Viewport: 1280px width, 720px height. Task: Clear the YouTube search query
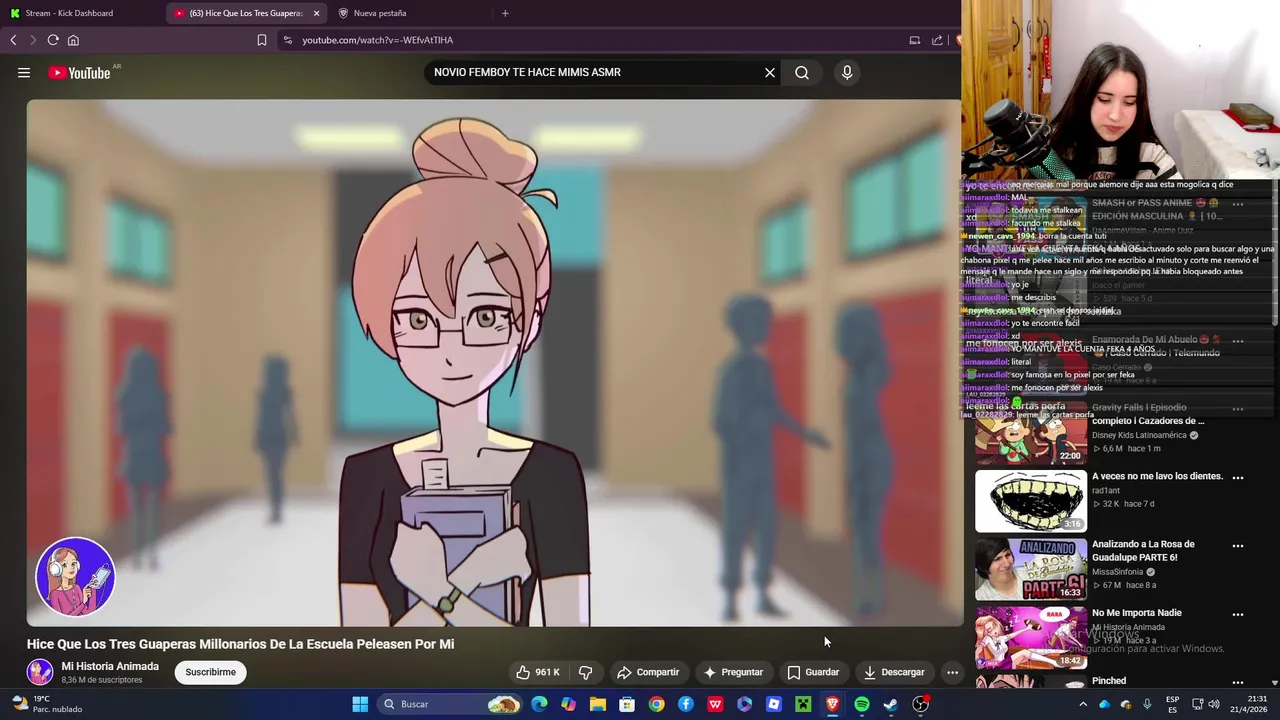tap(770, 72)
